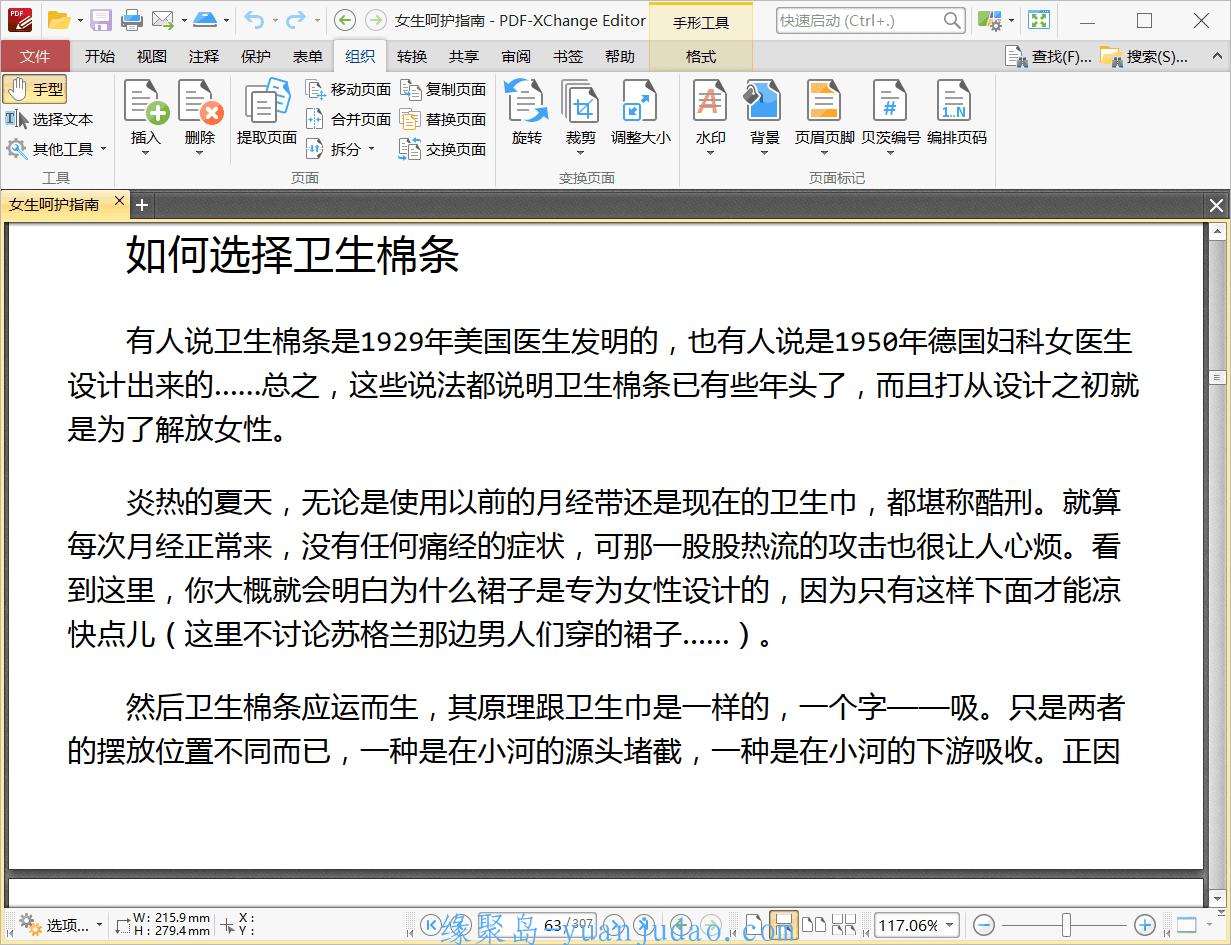Go to previous view green arrow
1231x945 pixels.
(x=344, y=20)
